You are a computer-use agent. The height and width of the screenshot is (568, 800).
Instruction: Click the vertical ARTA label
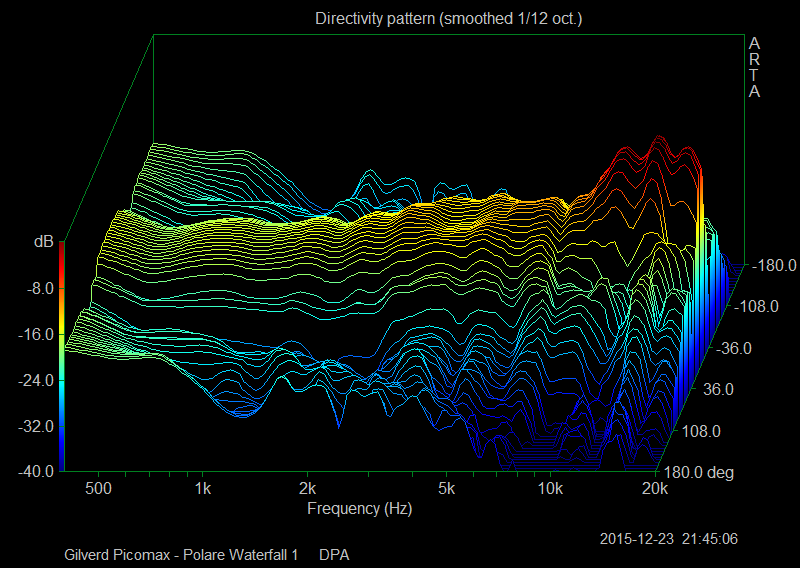(x=754, y=68)
